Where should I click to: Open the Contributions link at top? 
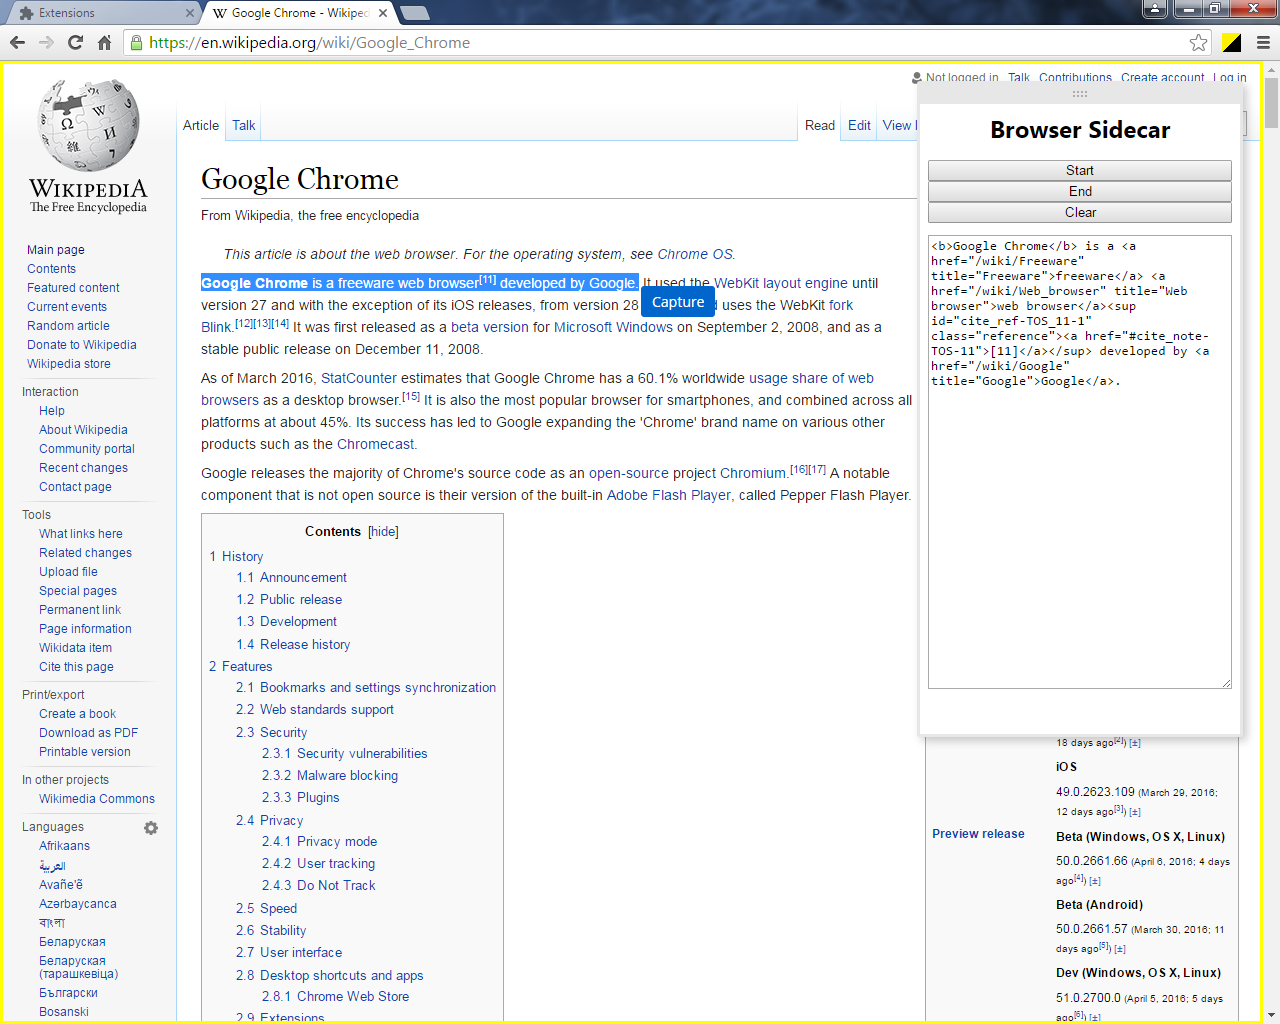tap(1075, 77)
